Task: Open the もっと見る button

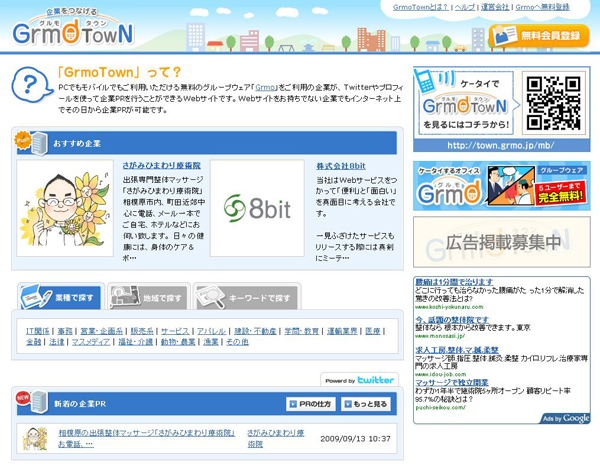Action: click(366, 404)
